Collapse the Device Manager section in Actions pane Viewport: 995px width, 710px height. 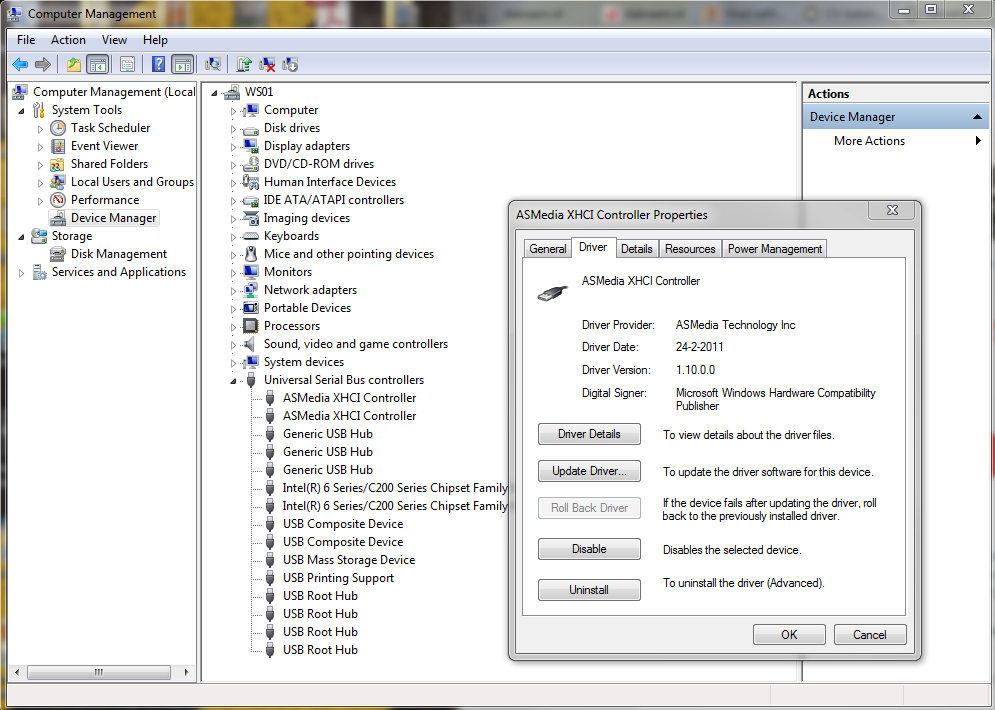coord(977,117)
